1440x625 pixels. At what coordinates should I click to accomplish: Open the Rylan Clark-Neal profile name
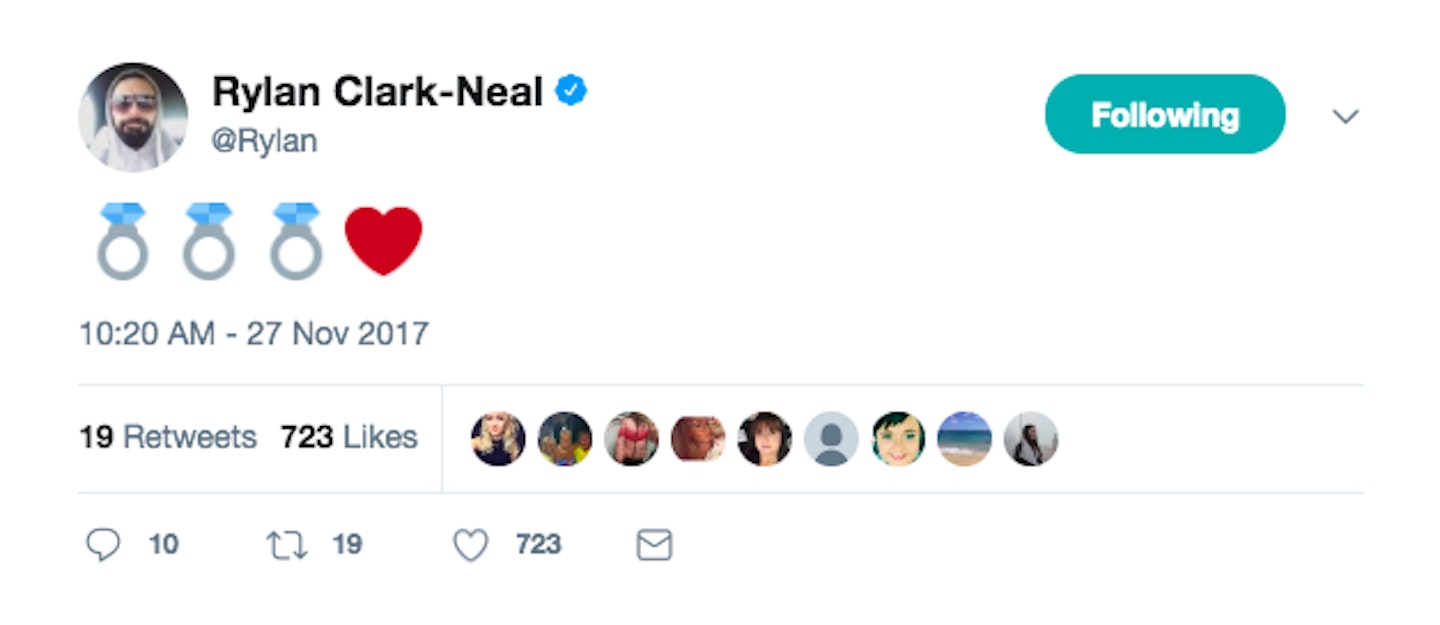pos(377,93)
